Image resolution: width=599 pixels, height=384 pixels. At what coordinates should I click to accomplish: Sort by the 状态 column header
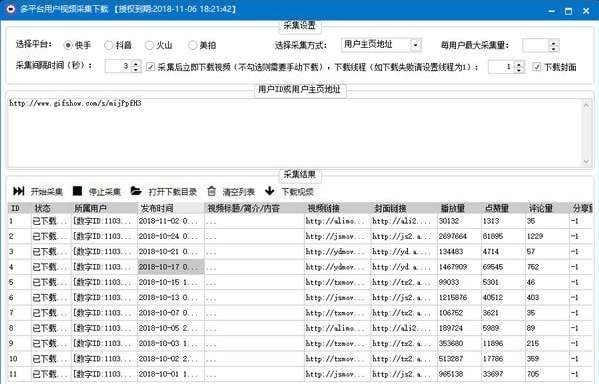click(x=51, y=208)
